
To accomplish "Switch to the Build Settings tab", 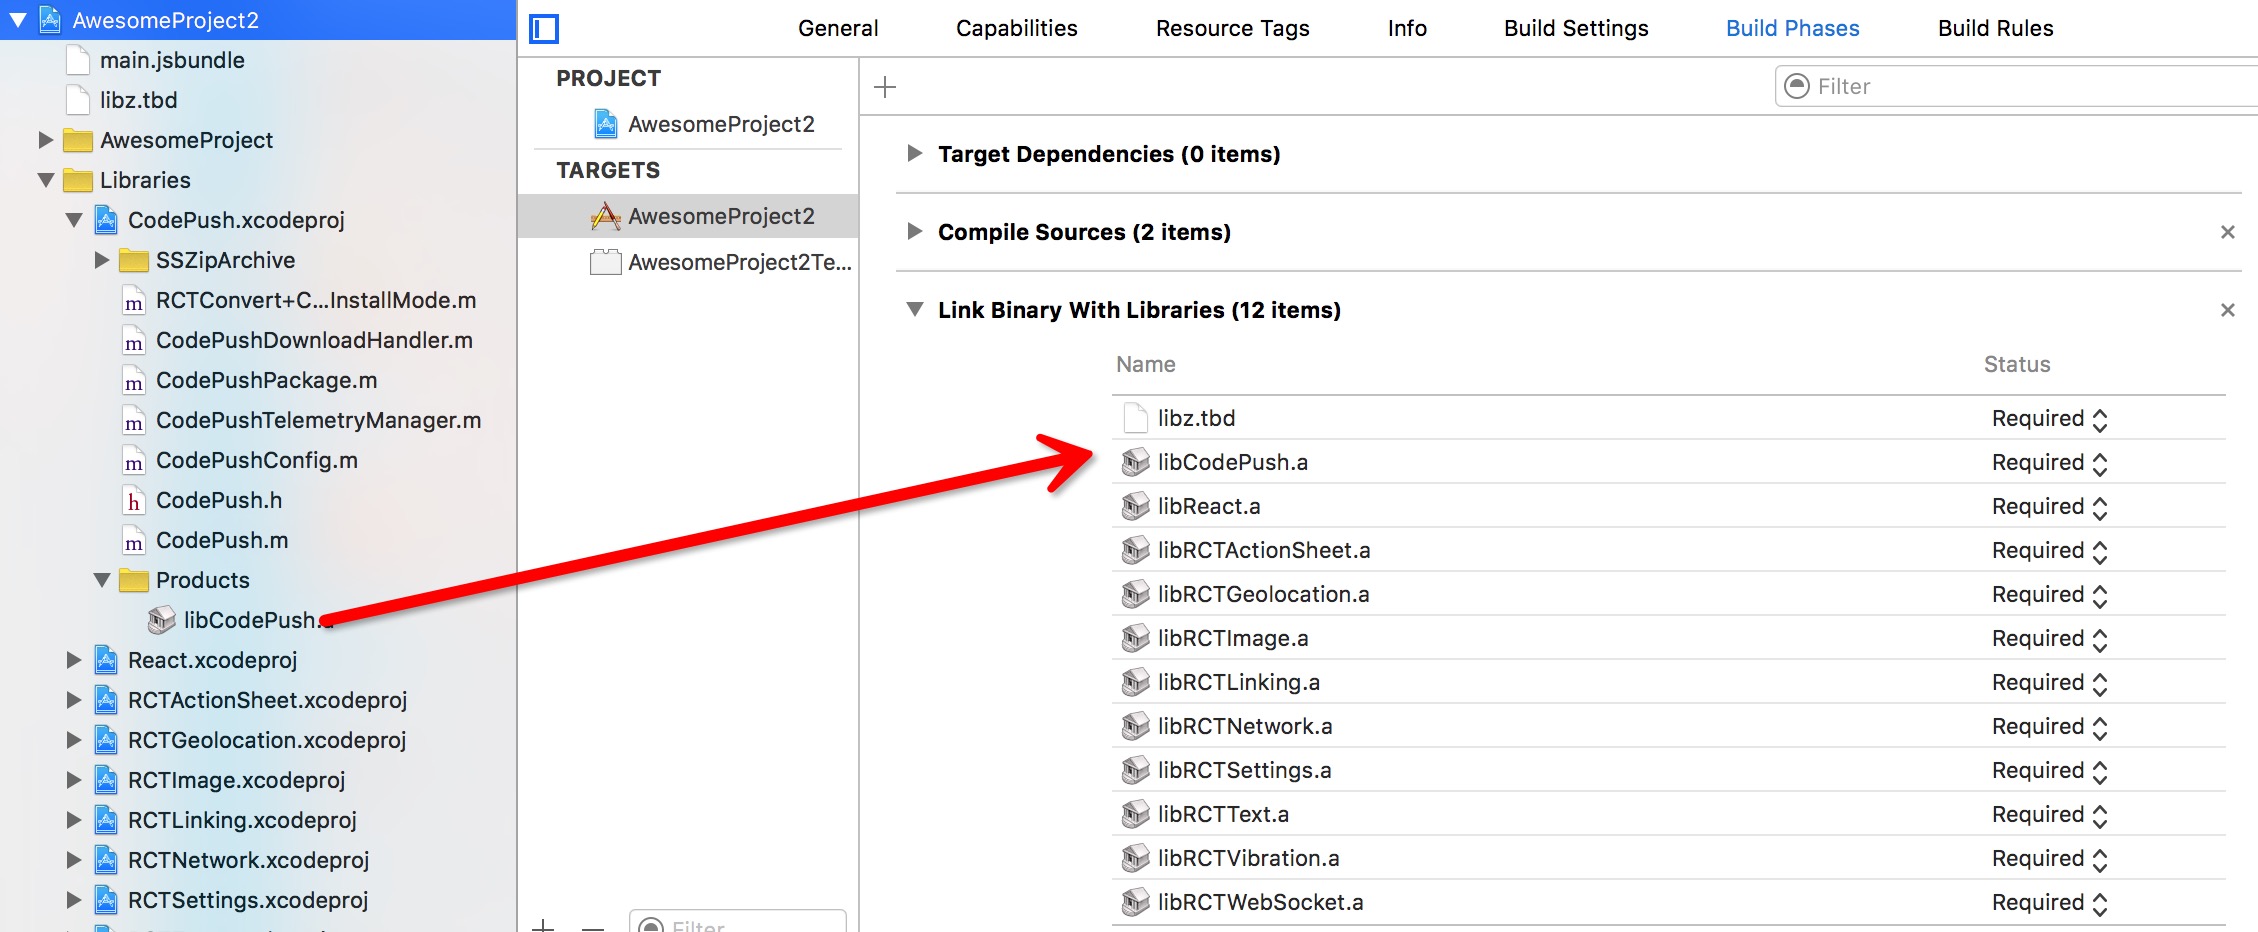I will click(x=1574, y=28).
